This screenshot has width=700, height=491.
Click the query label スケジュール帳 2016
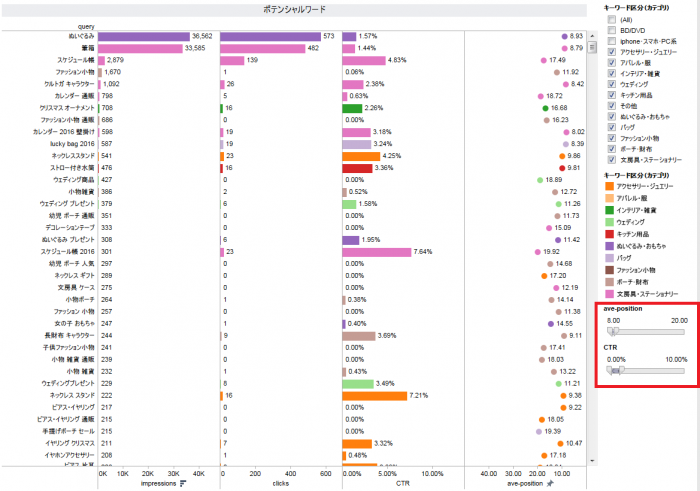point(68,252)
